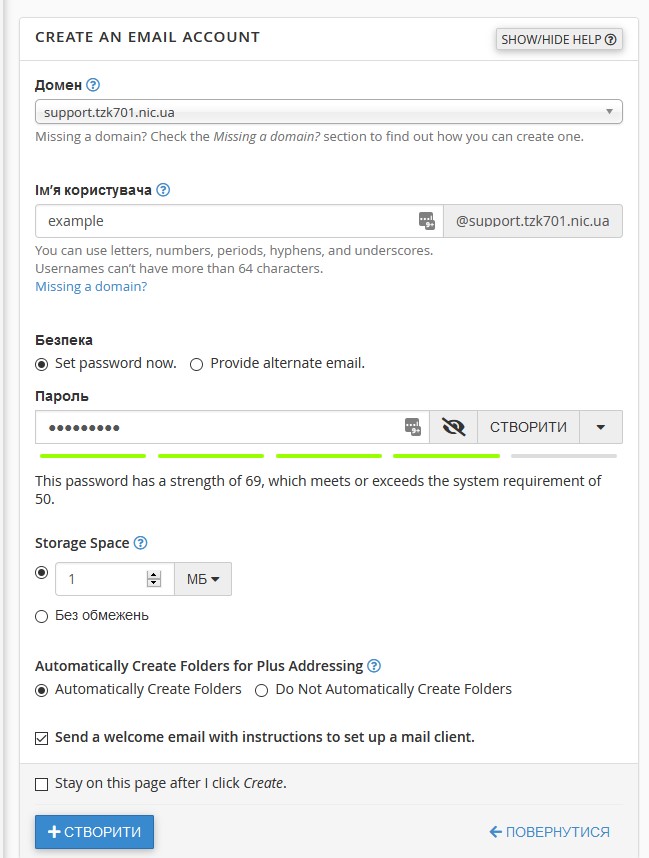This screenshot has width=649, height=858.
Task: Click password manager icon in username field
Action: 427,221
